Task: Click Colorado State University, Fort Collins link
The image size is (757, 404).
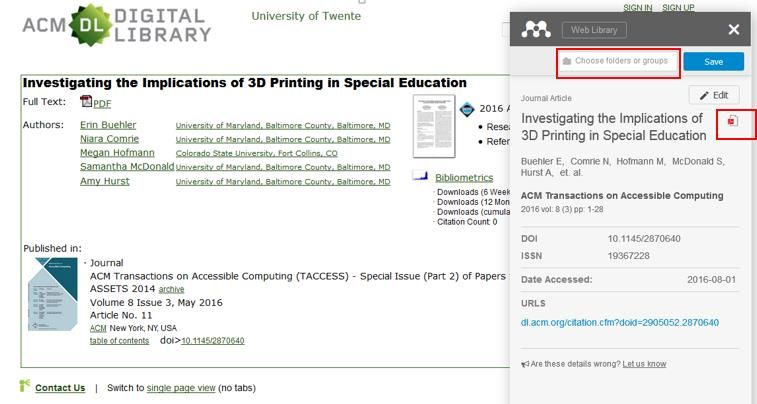Action: coord(257,153)
